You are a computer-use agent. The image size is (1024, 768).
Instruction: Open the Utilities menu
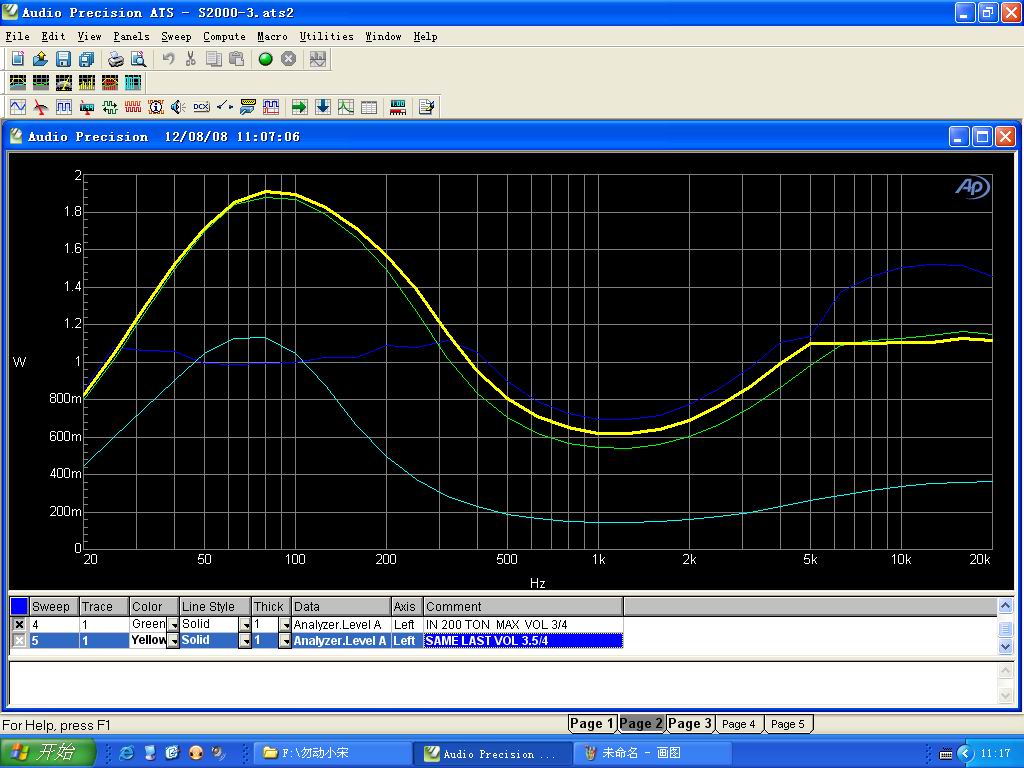(326, 36)
